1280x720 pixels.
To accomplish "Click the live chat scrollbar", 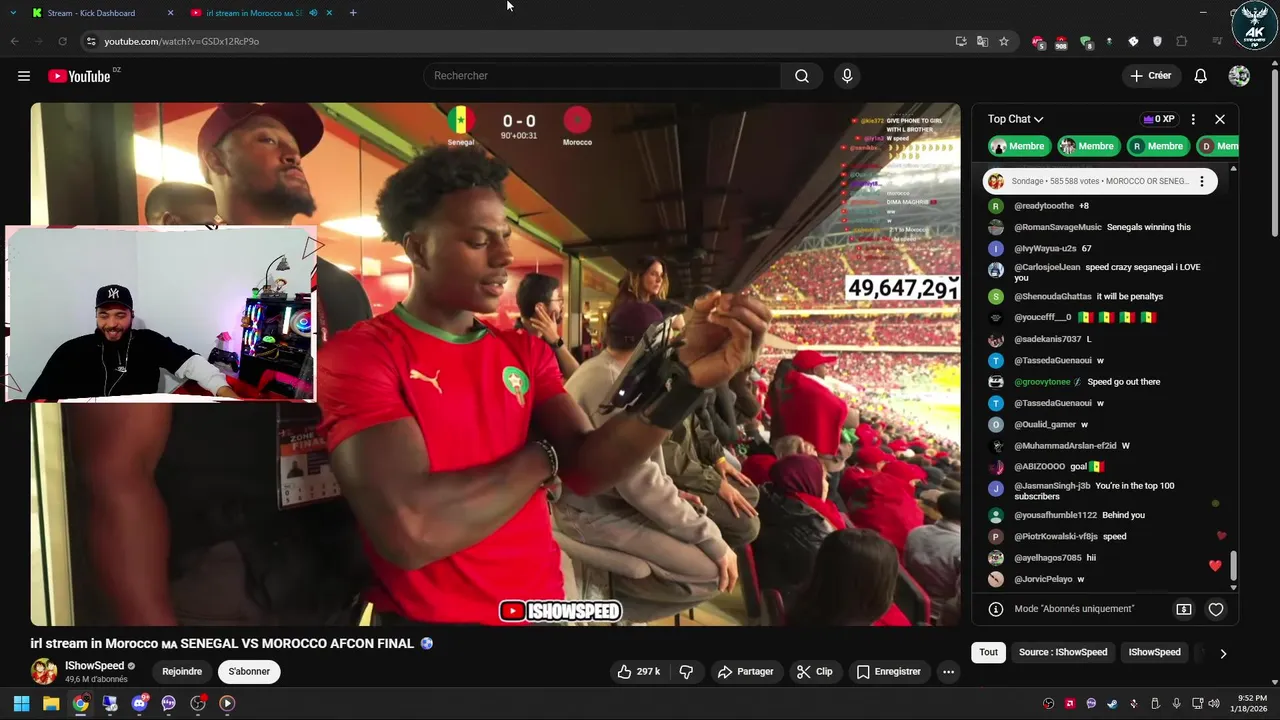I will pos(1233,566).
